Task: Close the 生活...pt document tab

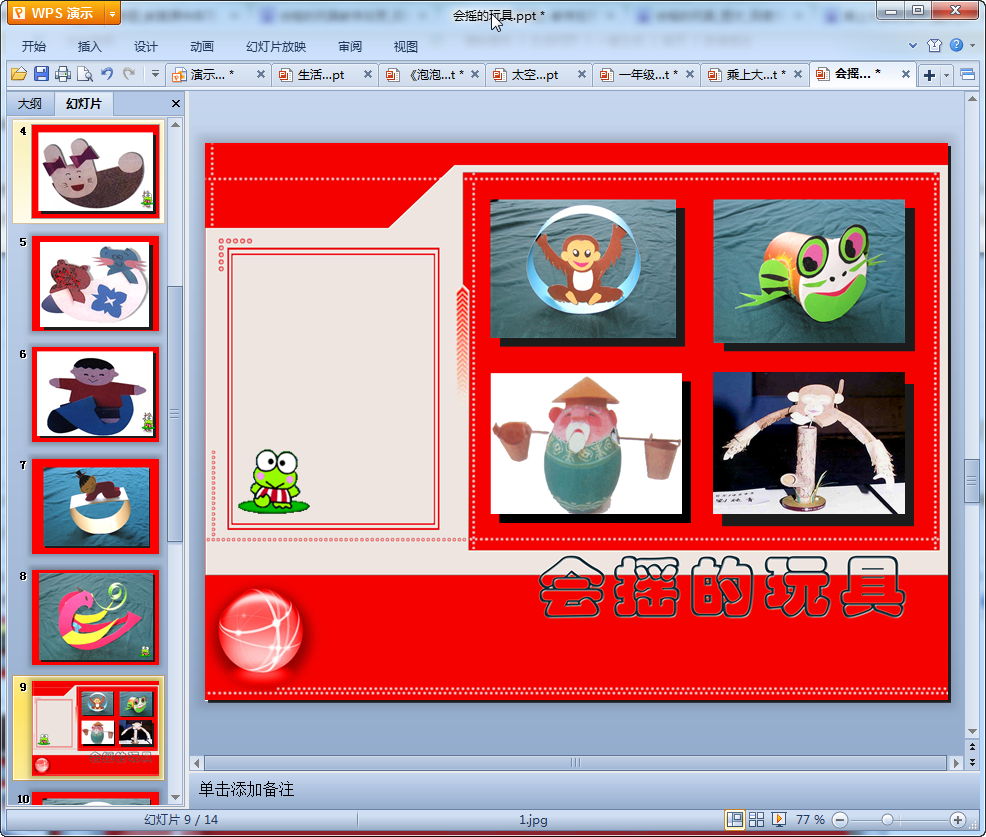Action: (x=368, y=74)
